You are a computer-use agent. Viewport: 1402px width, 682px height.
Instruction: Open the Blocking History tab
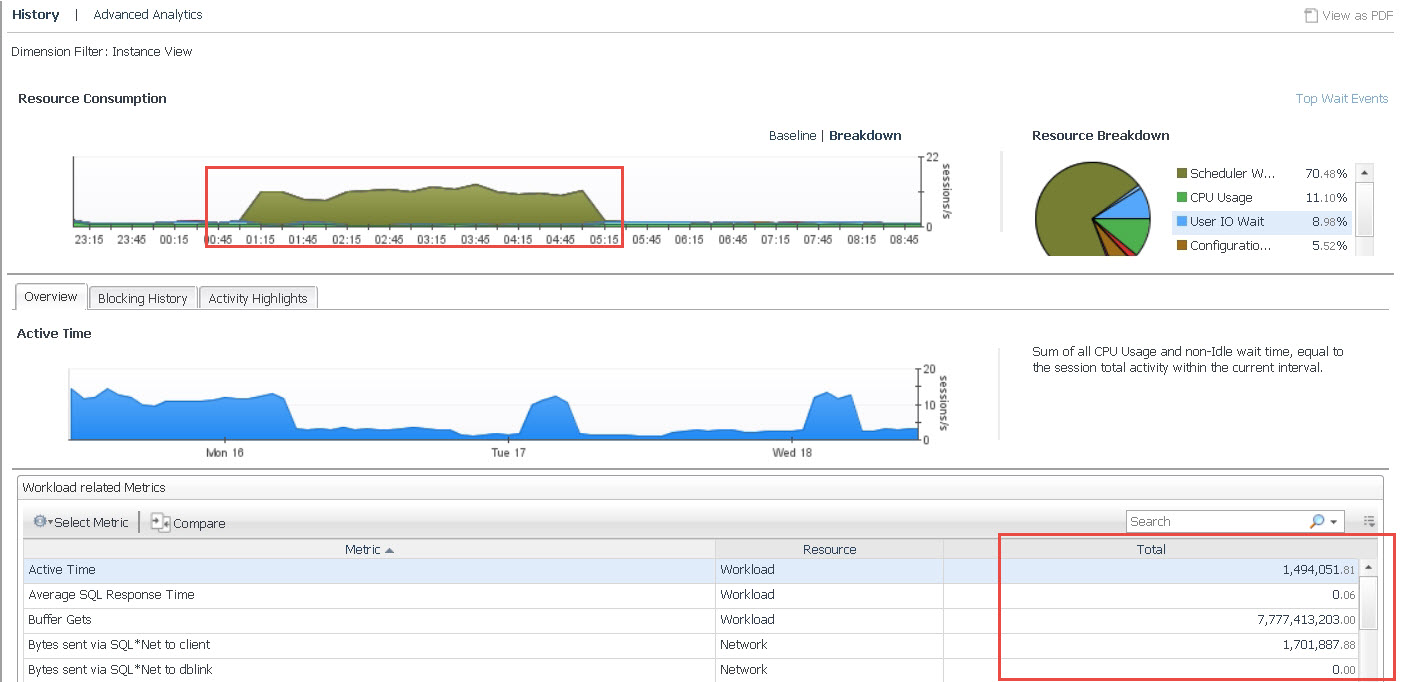(142, 298)
